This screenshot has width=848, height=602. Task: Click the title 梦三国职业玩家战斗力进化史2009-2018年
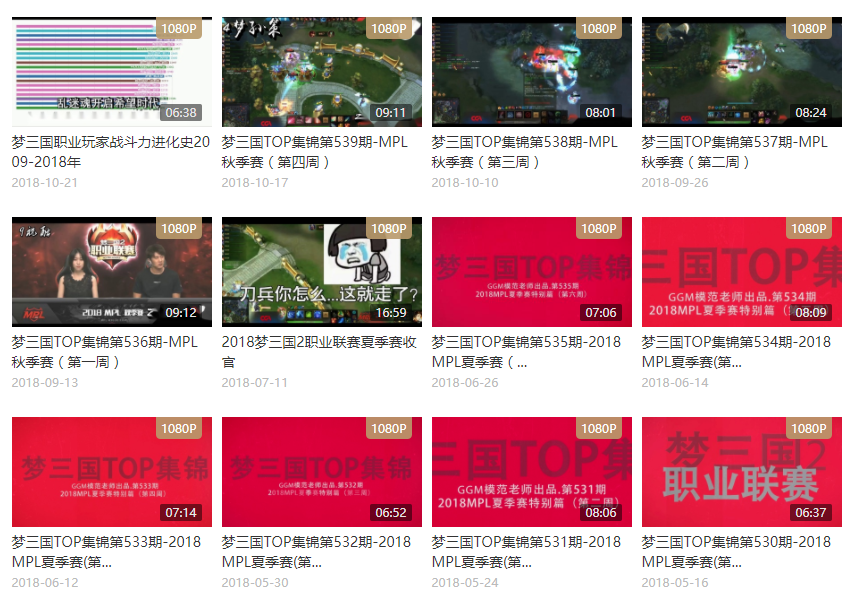pos(111,152)
